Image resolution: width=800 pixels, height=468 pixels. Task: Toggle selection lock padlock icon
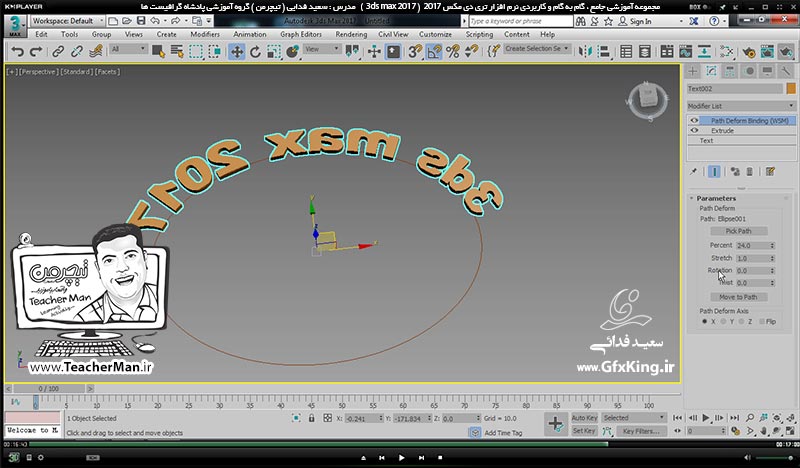311,418
